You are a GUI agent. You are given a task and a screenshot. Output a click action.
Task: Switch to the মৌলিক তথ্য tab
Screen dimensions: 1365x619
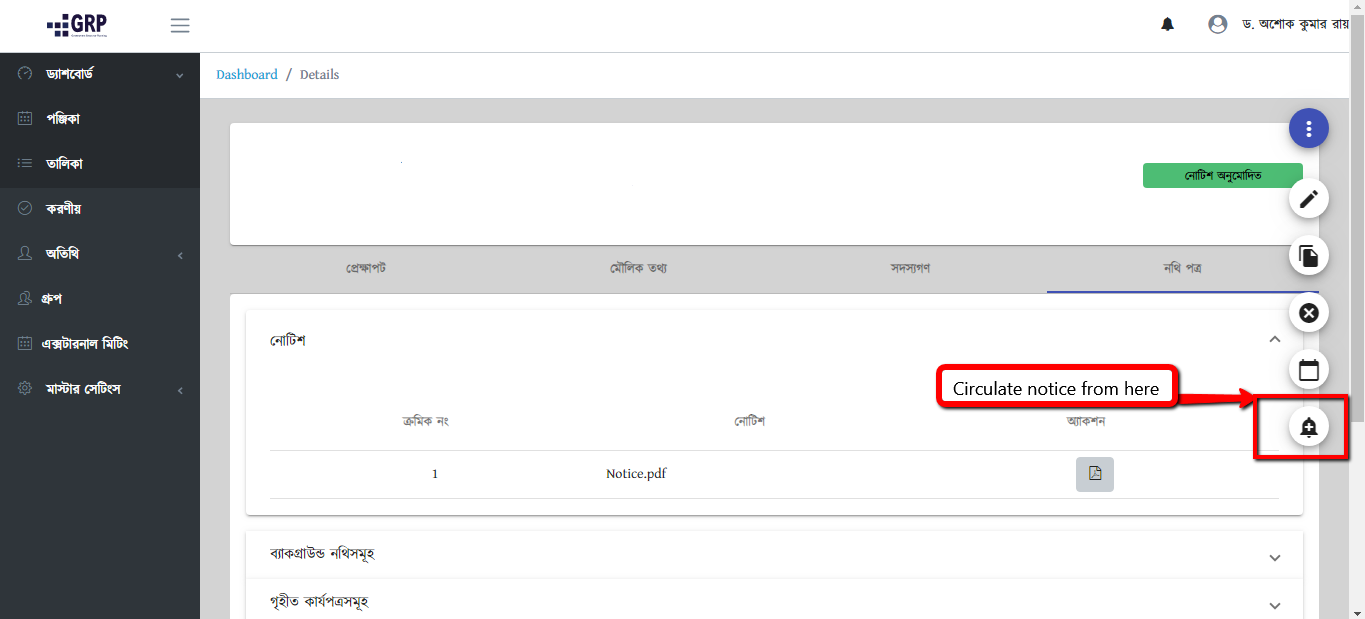(x=638, y=268)
